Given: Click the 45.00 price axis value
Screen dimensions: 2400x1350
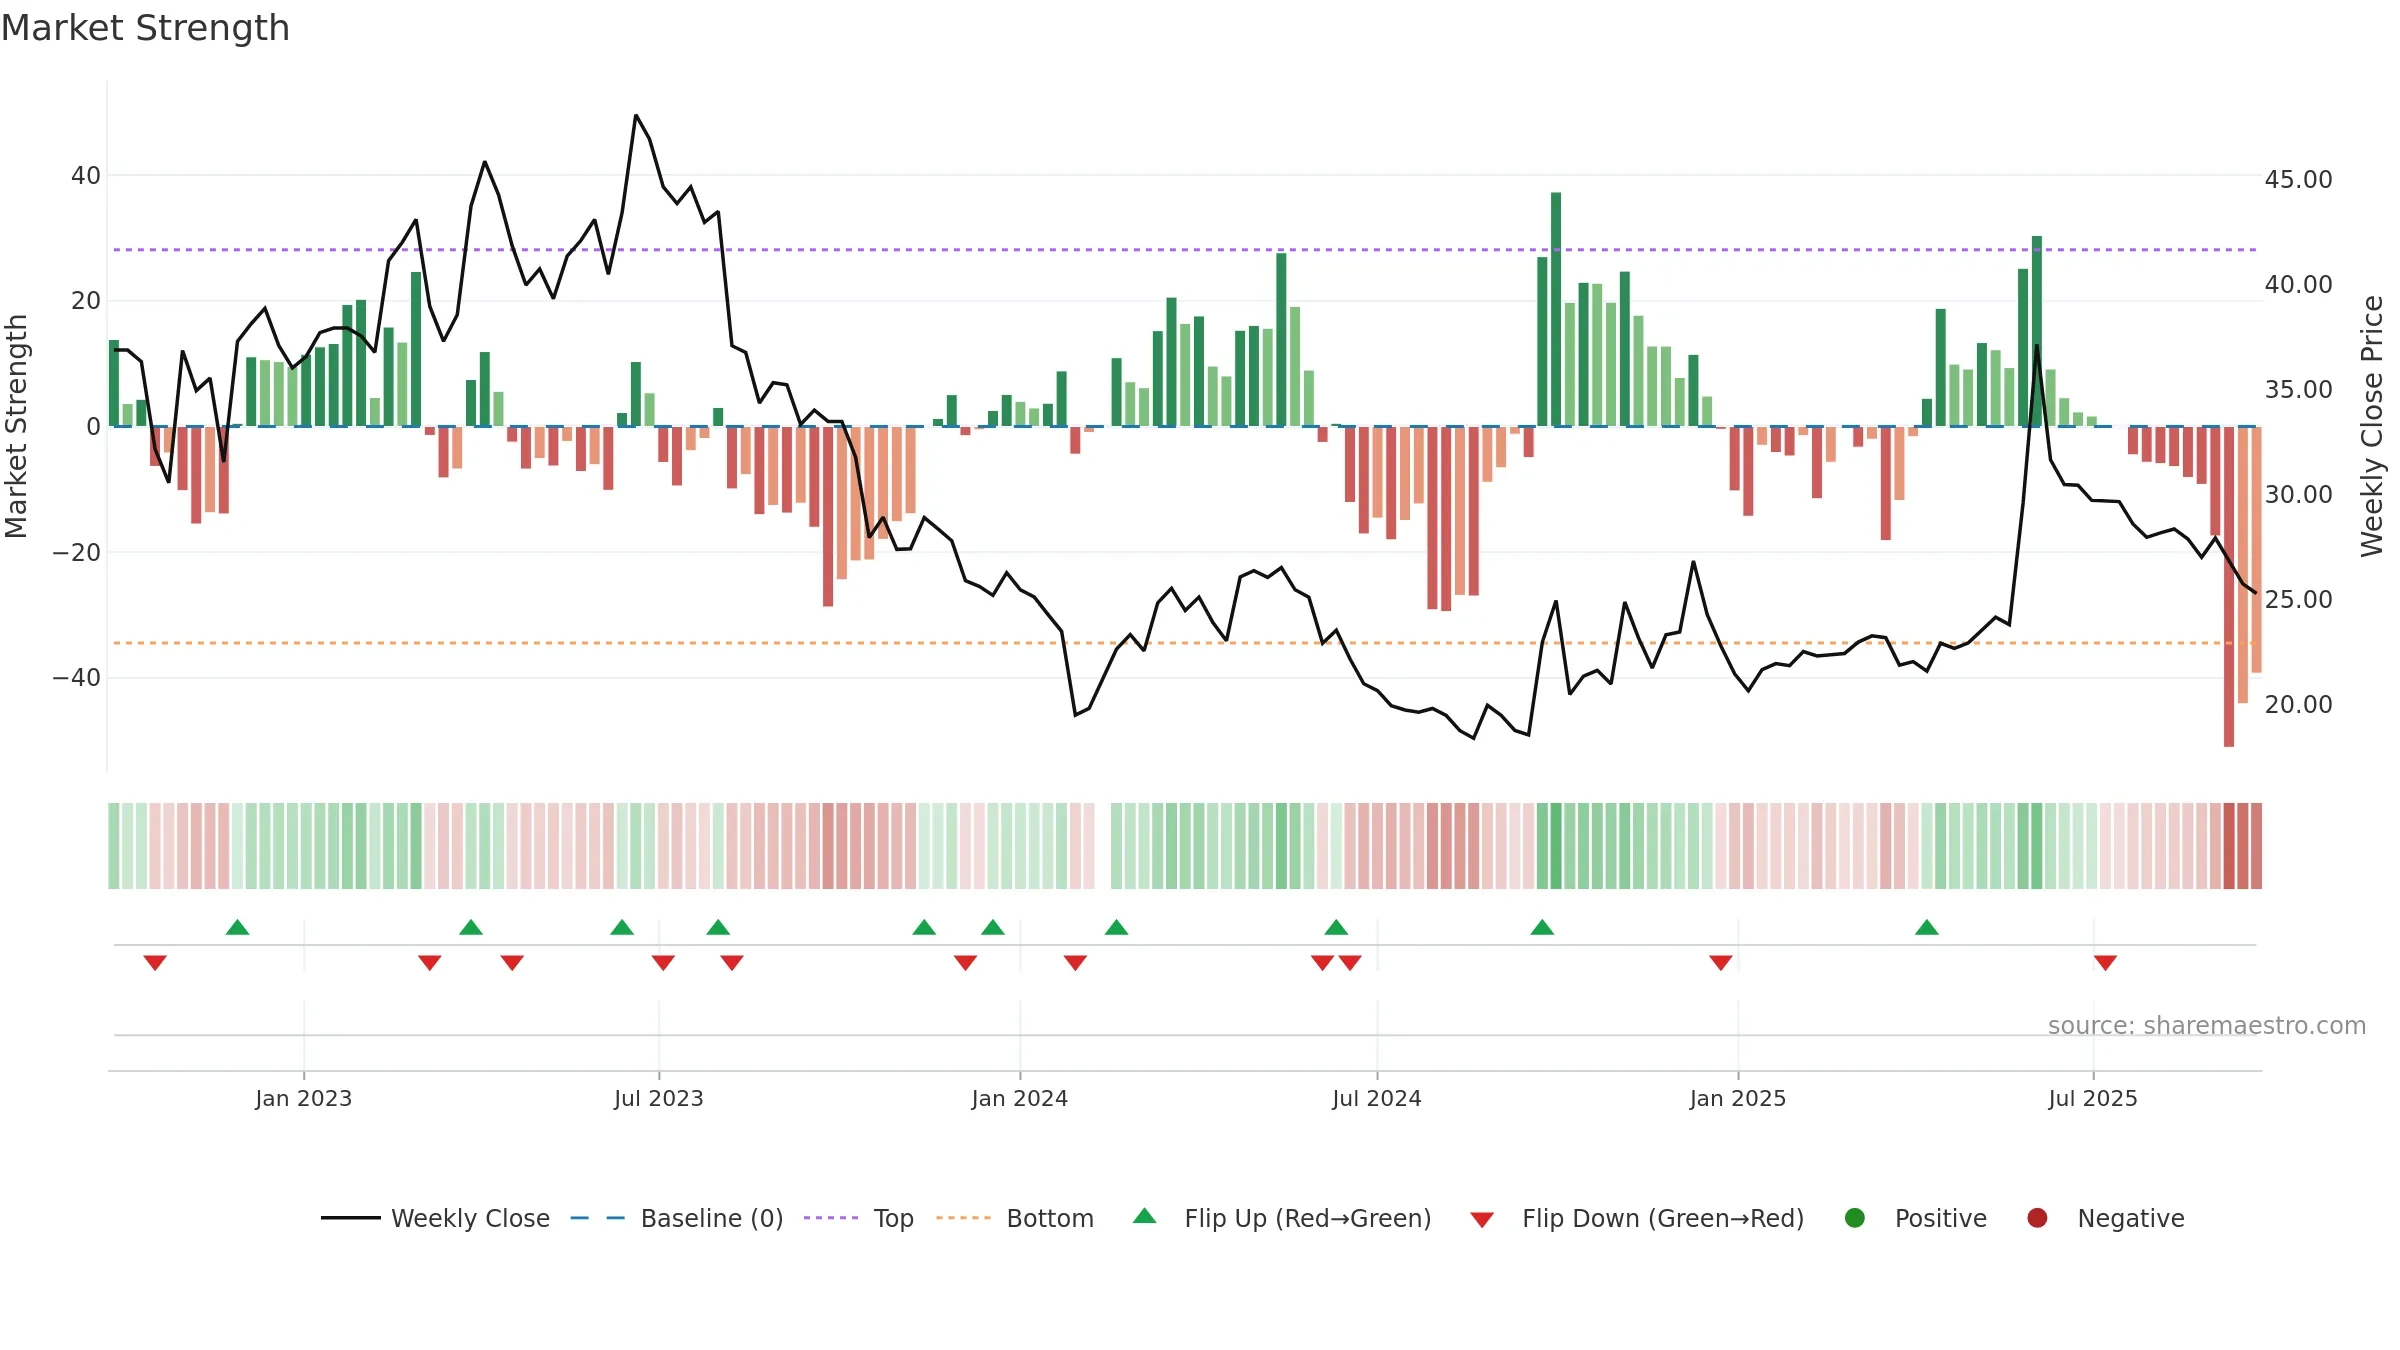Looking at the screenshot, I should coord(2298,180).
